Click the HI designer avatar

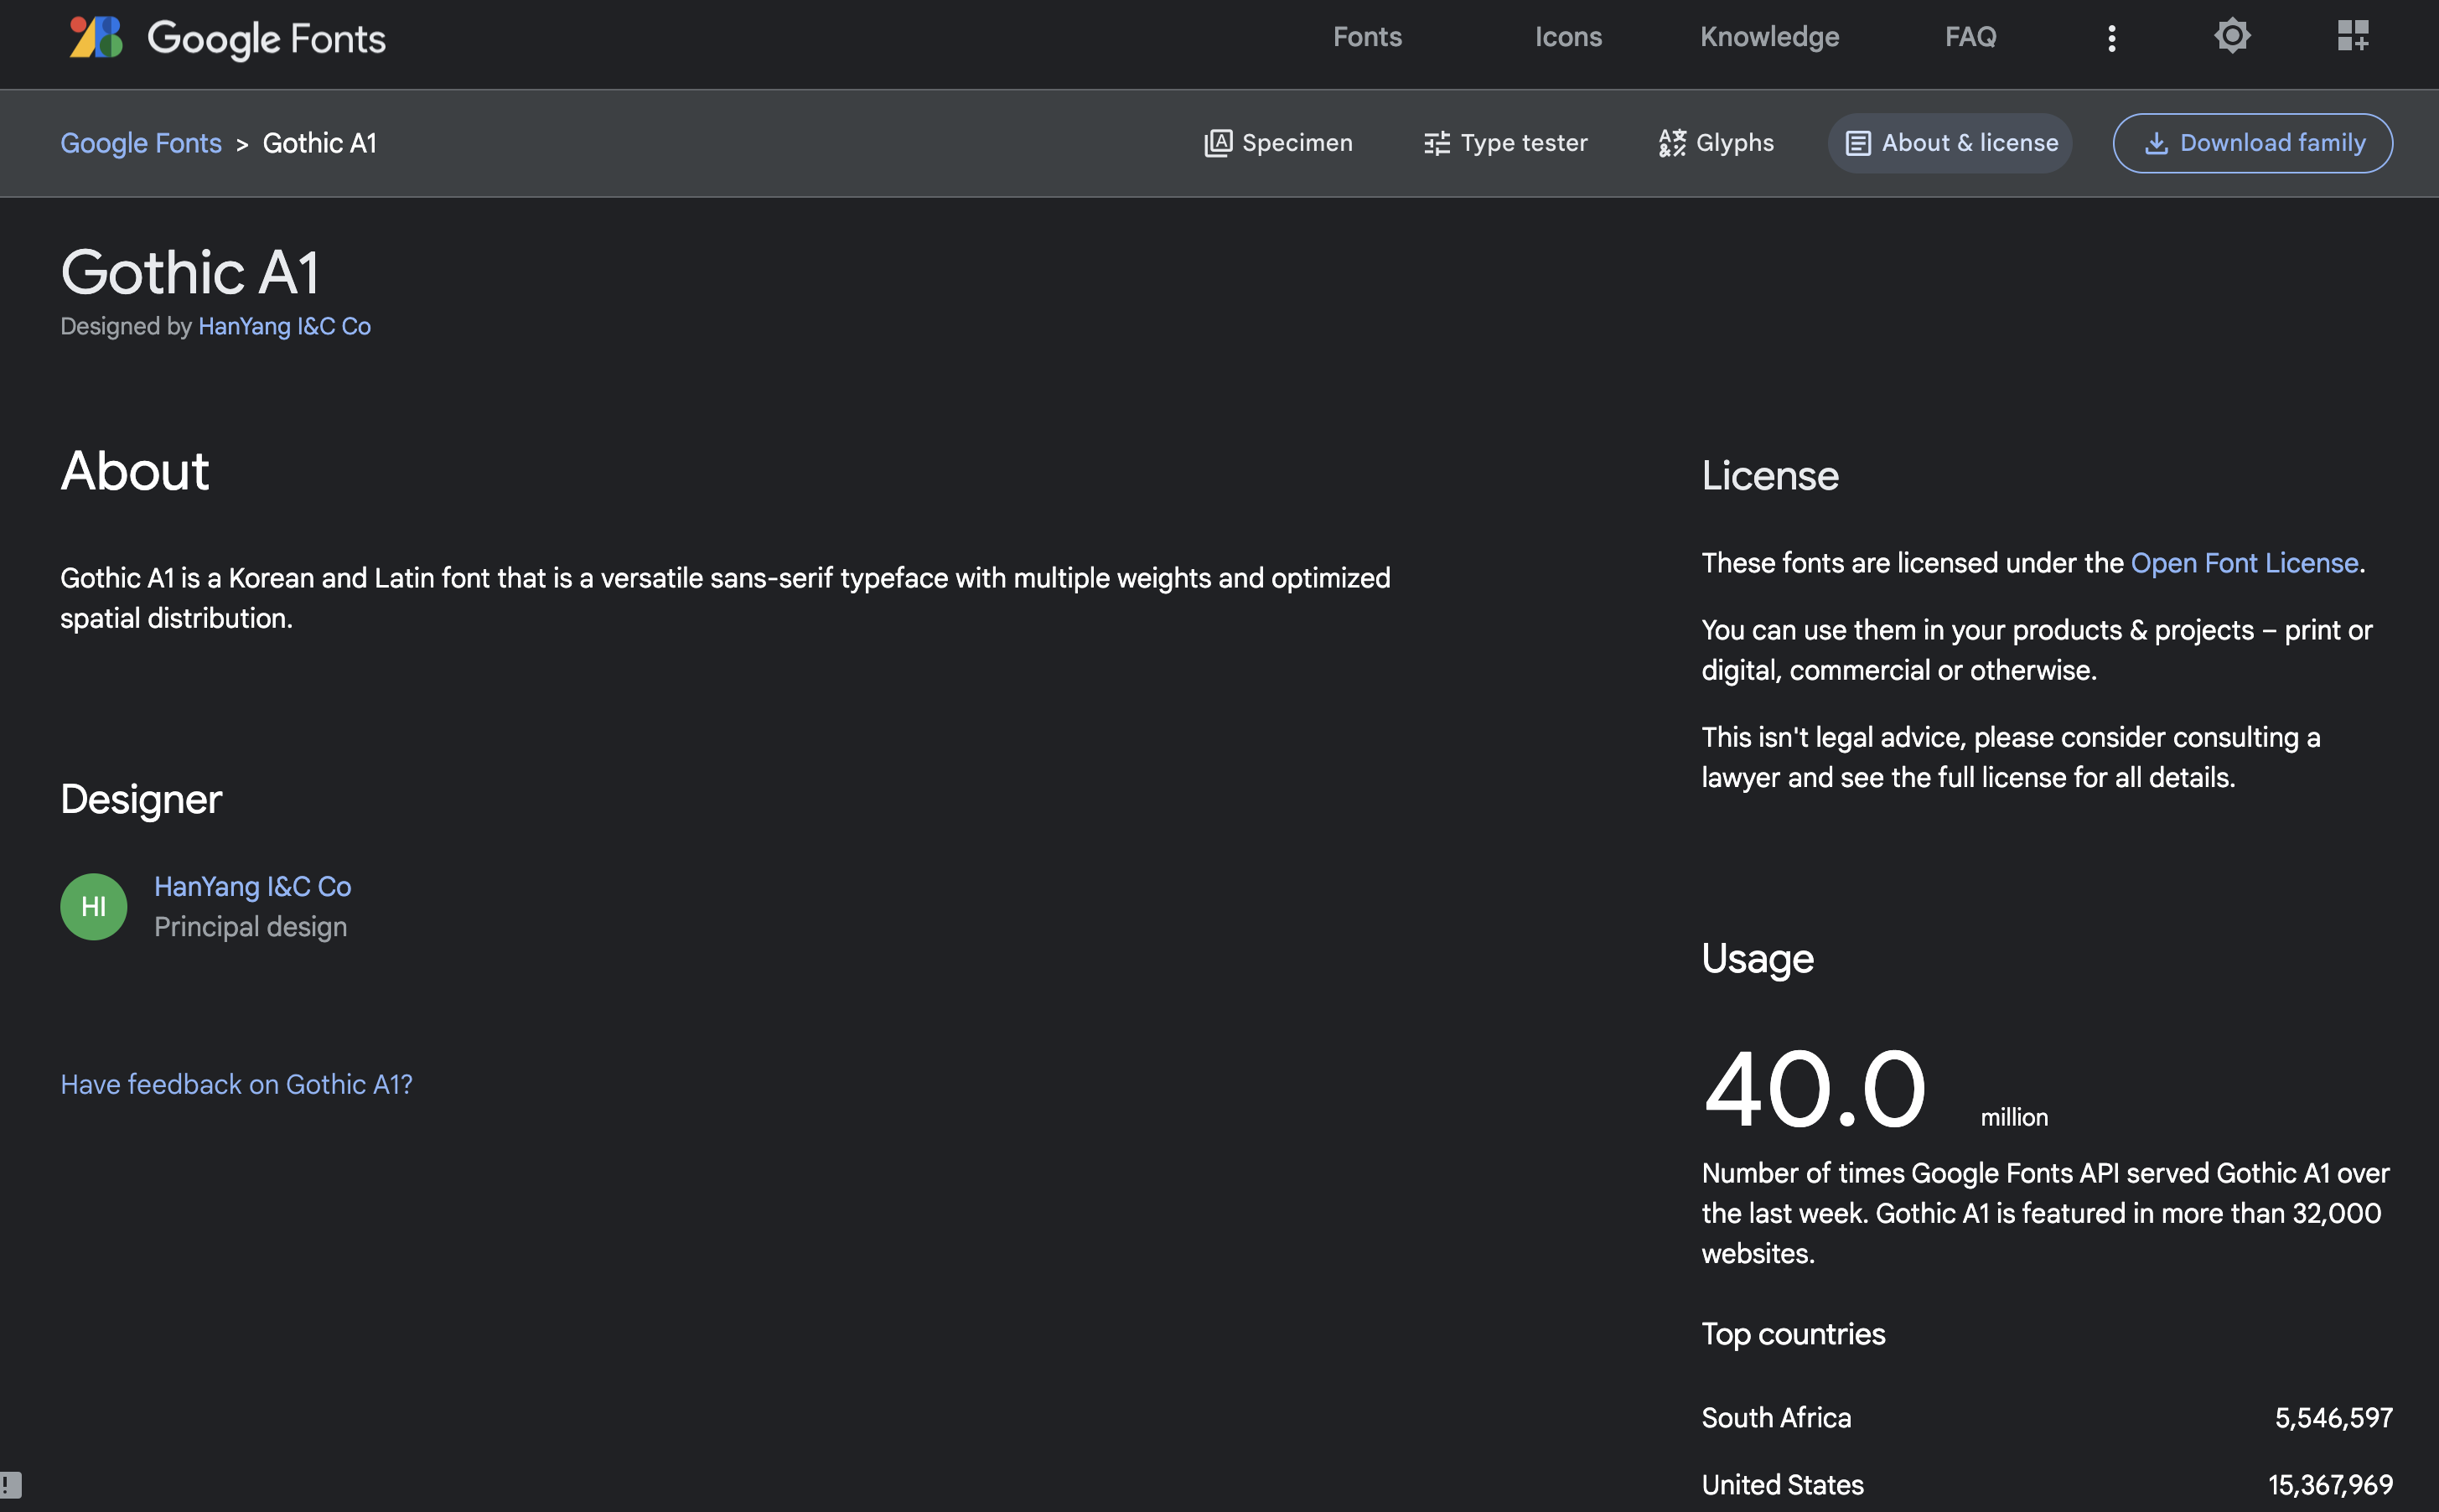coord(93,907)
